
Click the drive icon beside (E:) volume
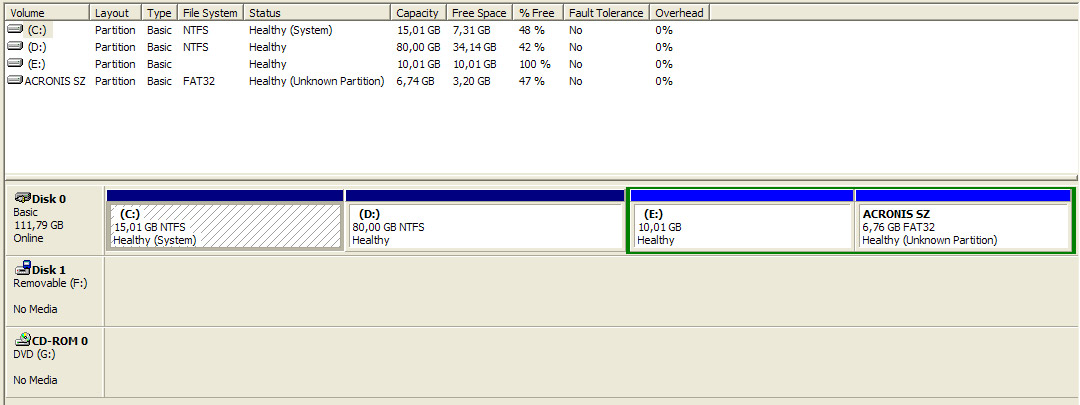coord(15,63)
